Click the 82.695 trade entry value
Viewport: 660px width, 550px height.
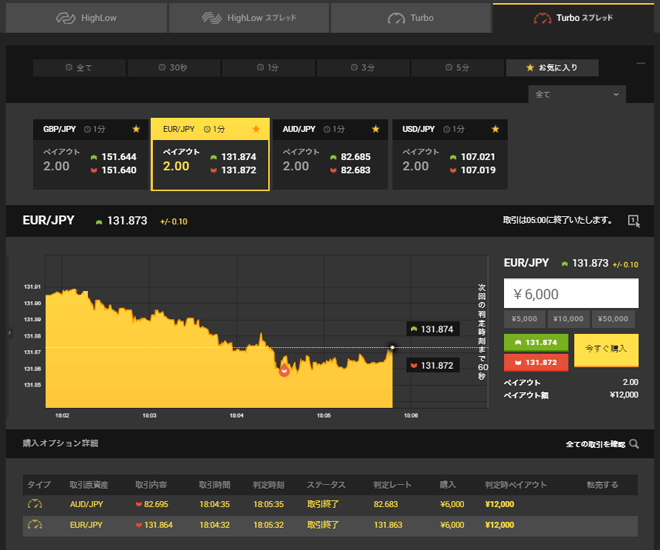tap(156, 504)
